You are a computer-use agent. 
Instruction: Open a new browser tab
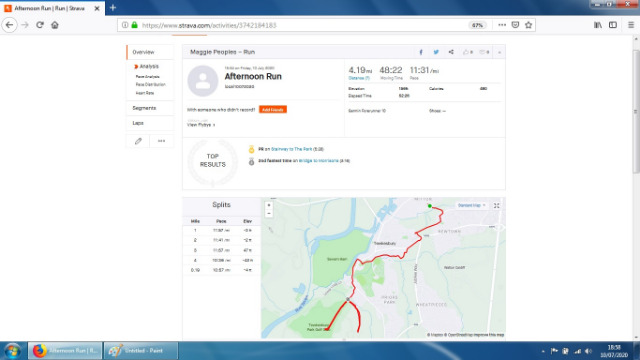113,8
